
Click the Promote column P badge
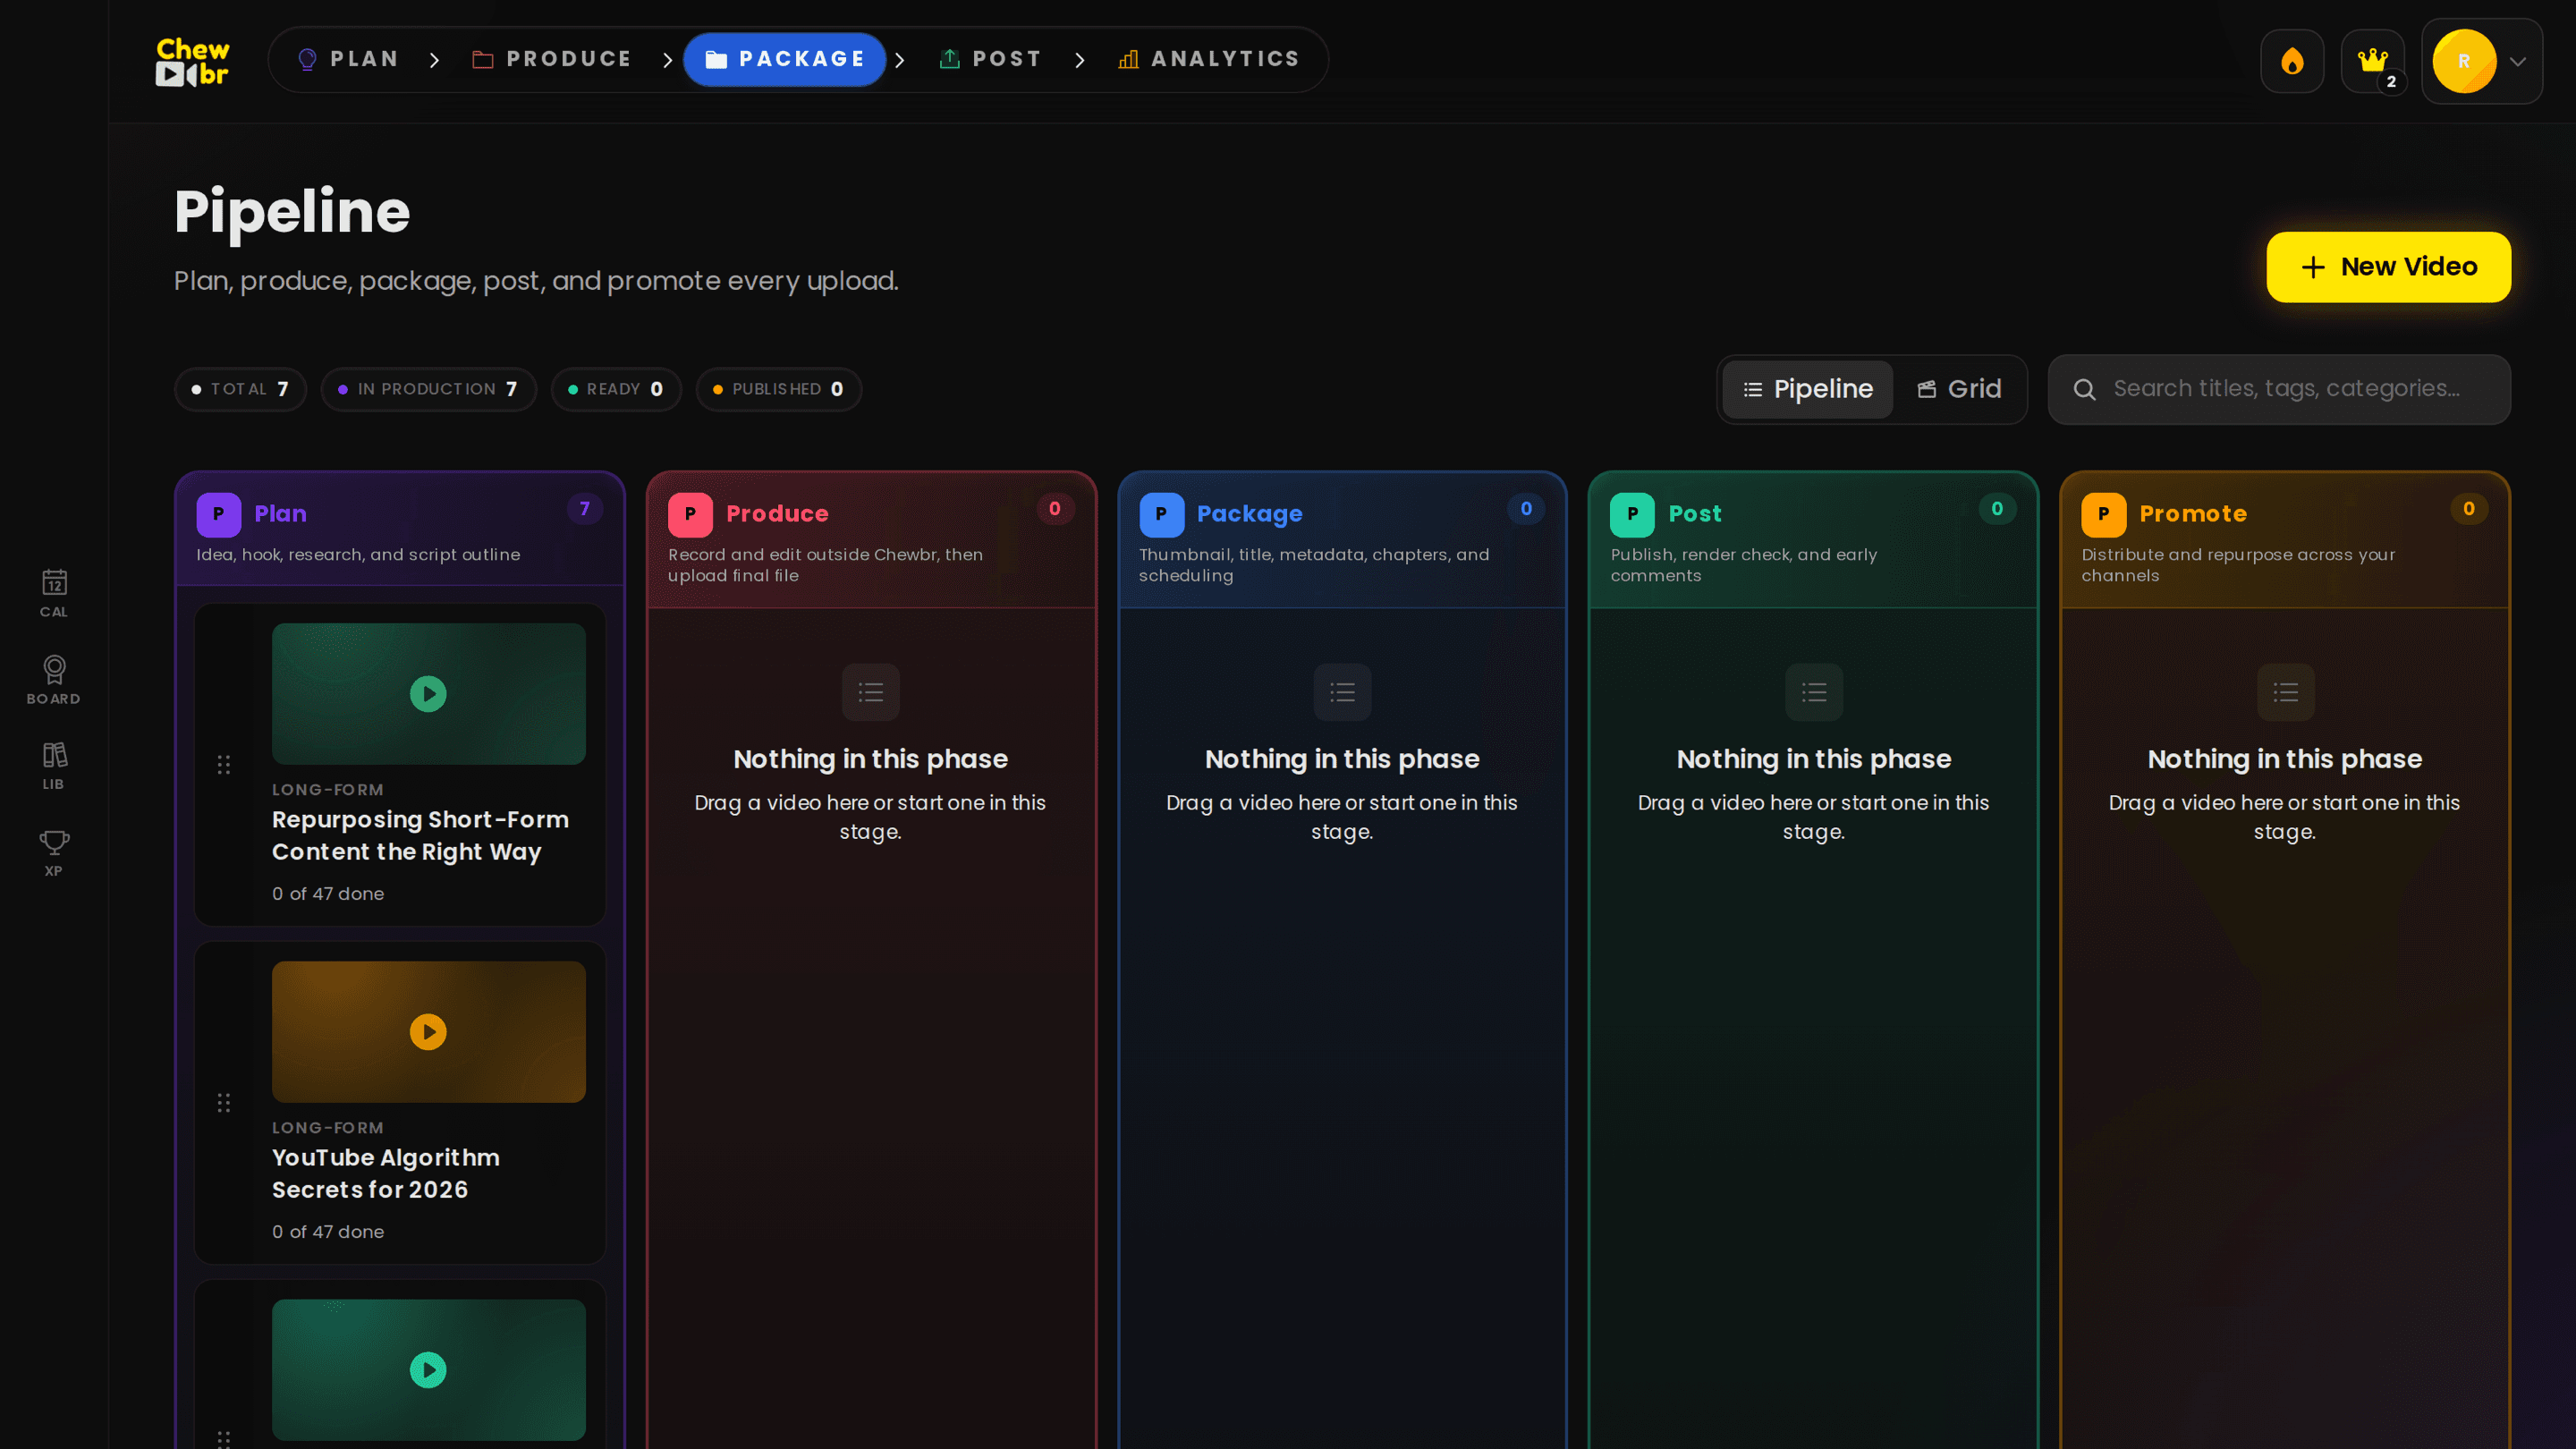click(2104, 514)
